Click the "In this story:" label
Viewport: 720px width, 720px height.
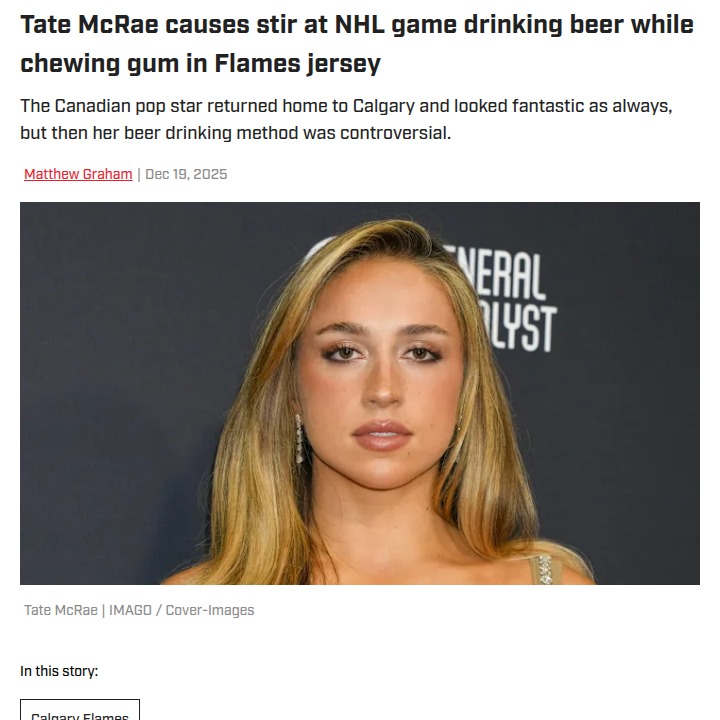click(x=59, y=671)
